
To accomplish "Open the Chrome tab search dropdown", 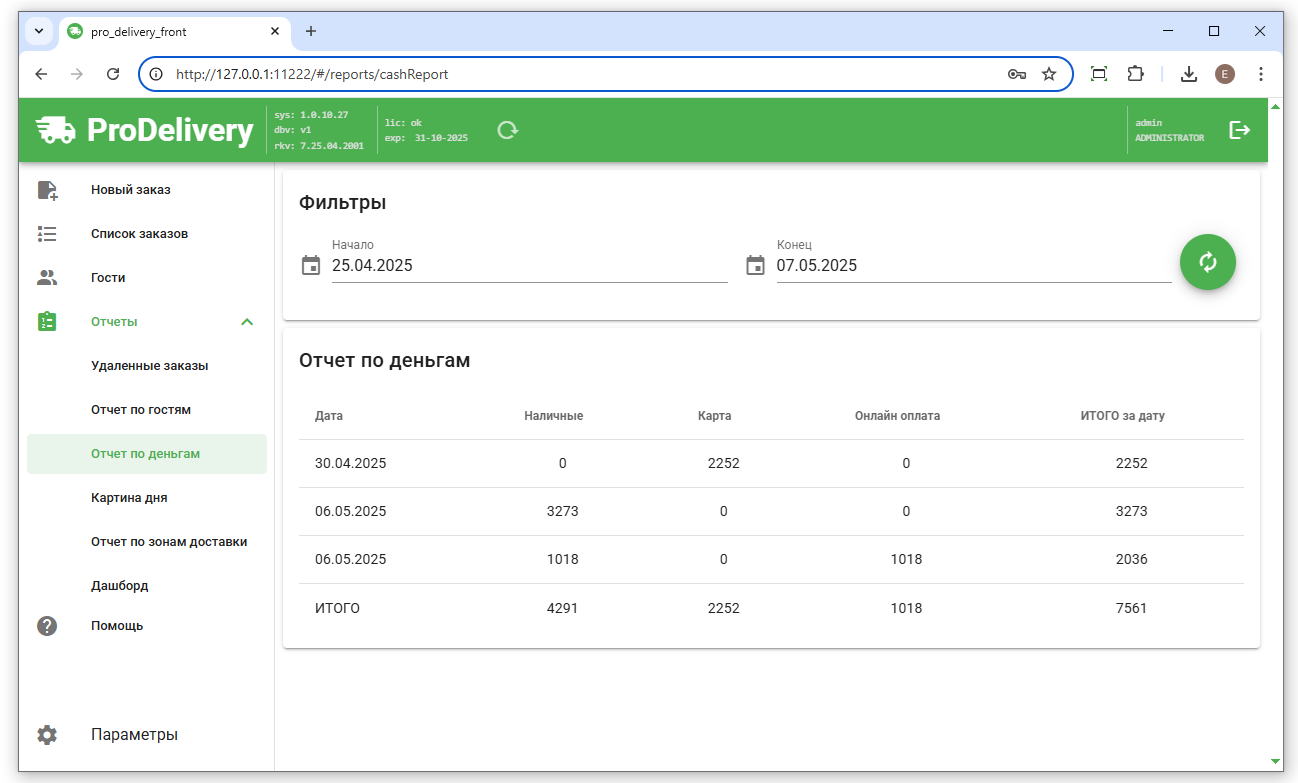I will coord(39,31).
